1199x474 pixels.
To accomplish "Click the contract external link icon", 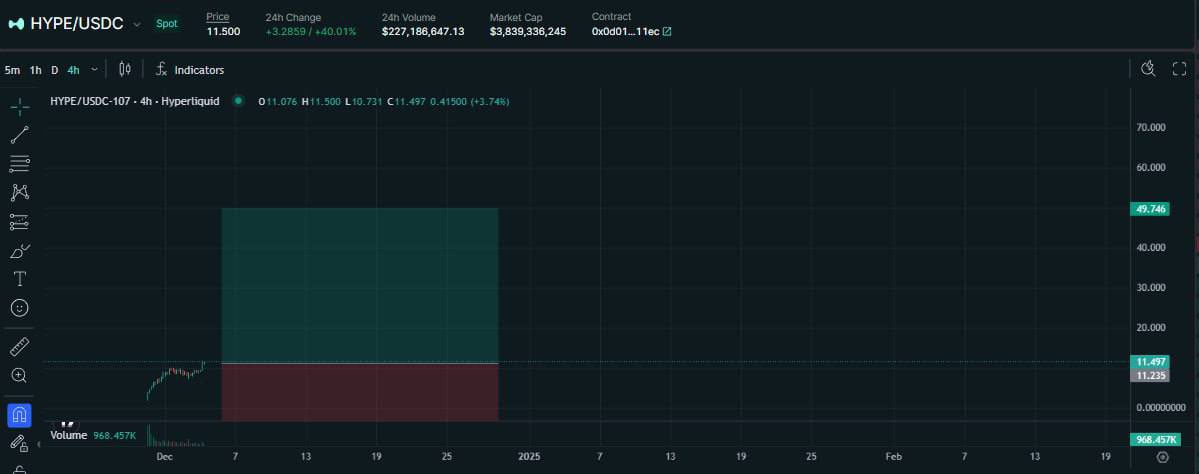I will click(667, 31).
